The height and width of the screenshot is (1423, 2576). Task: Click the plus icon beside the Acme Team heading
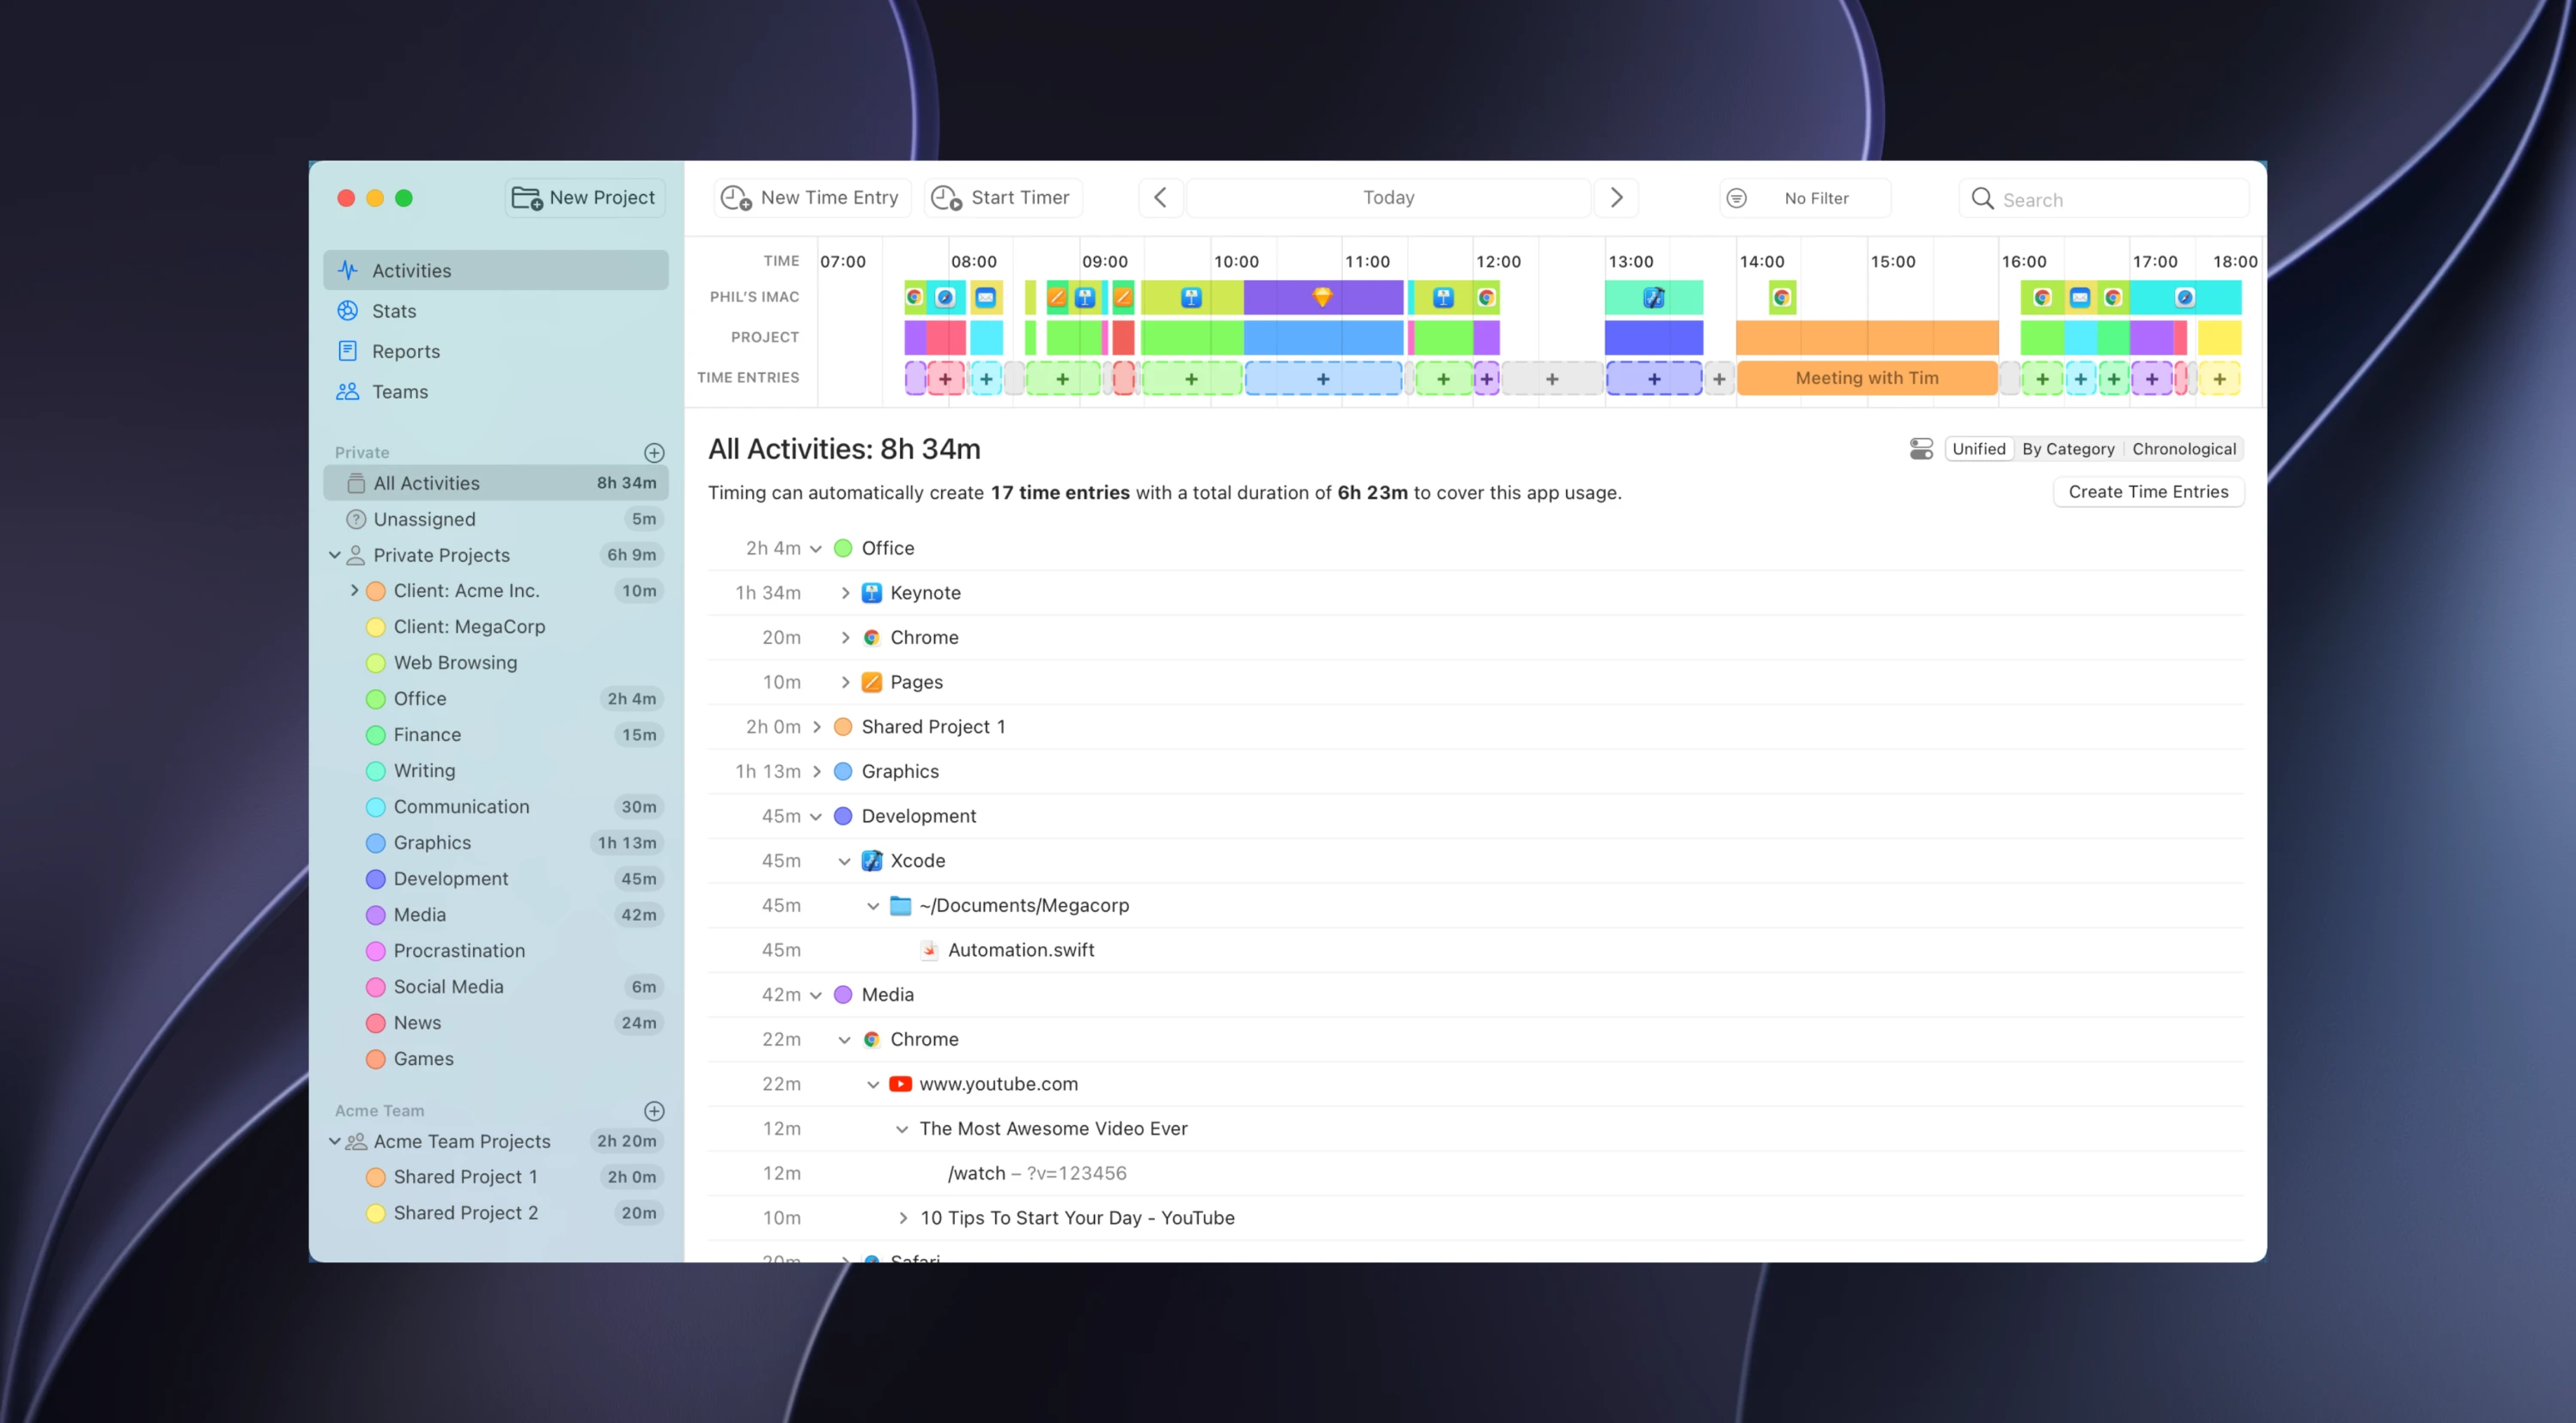pyautogui.click(x=654, y=1111)
